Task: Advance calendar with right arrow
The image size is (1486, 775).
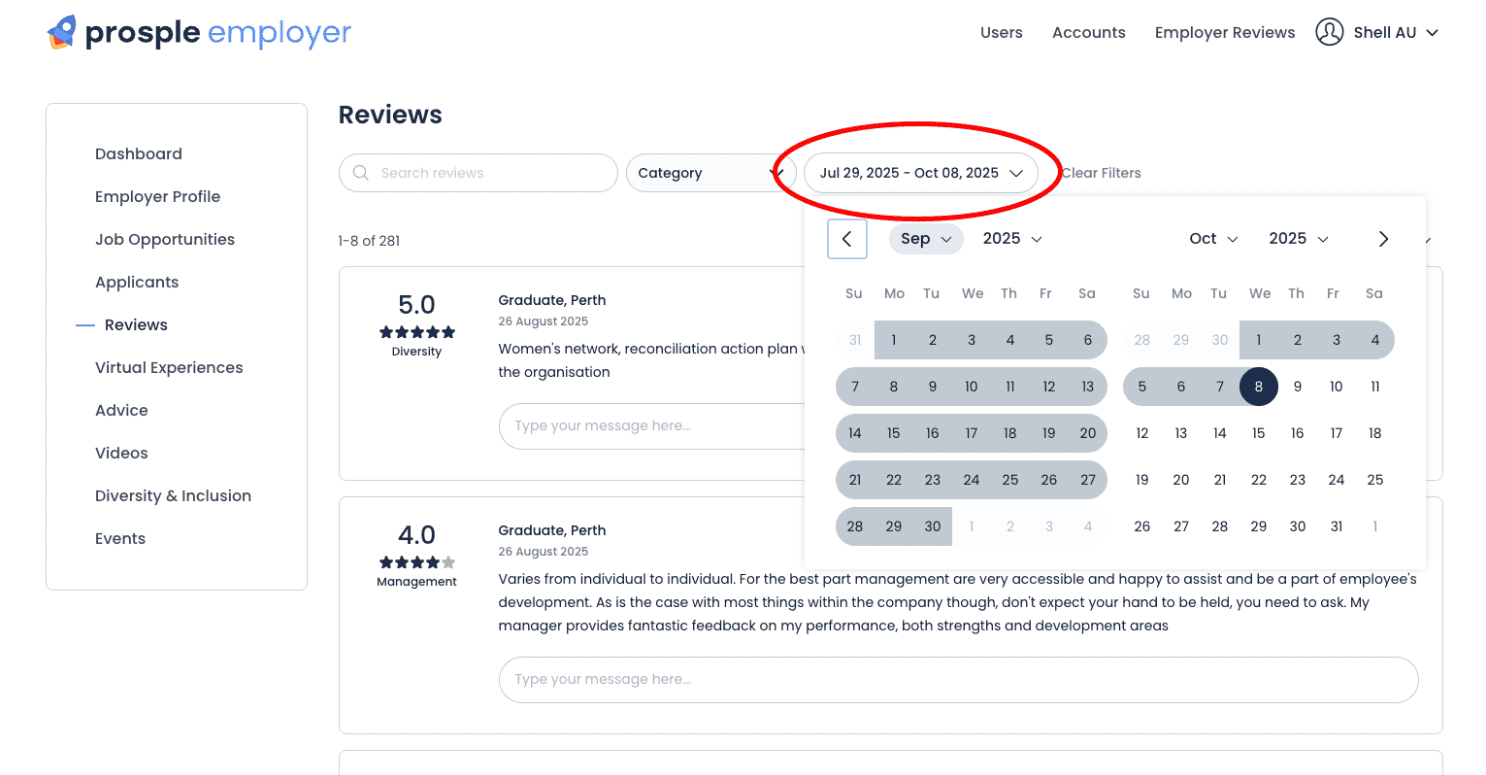Action: coord(1383,239)
